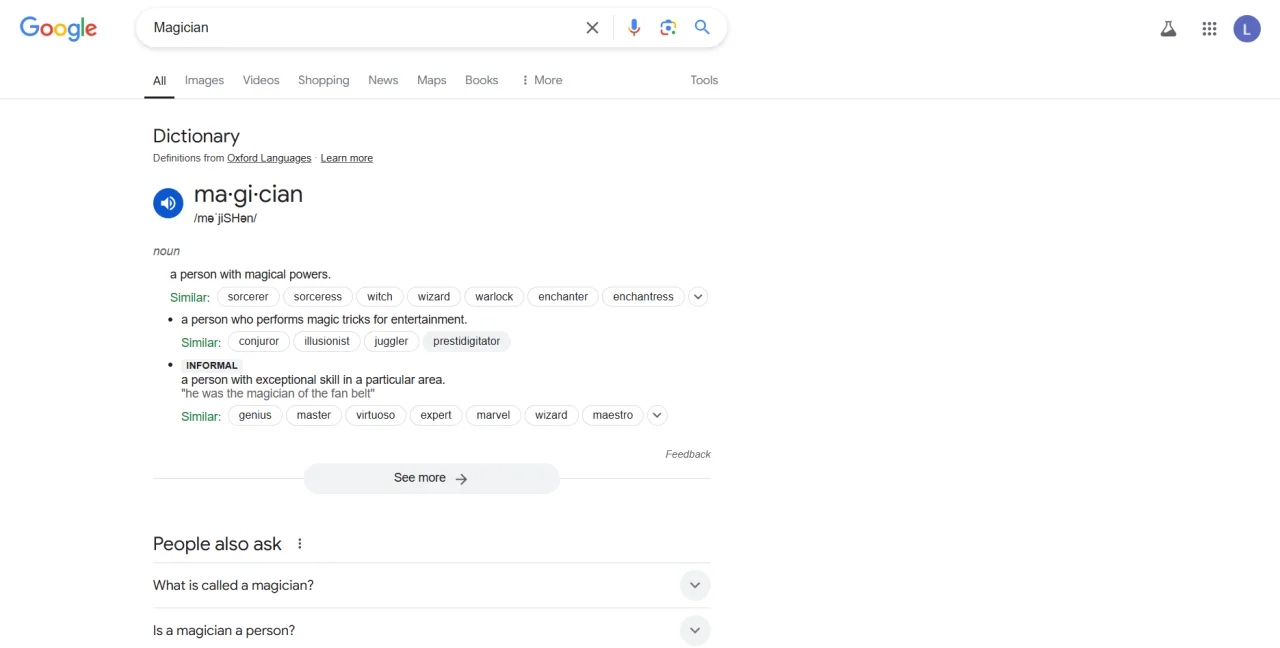1280x648 pixels.
Task: Click the example 'he was the magician of the fan belt'
Action: point(278,394)
